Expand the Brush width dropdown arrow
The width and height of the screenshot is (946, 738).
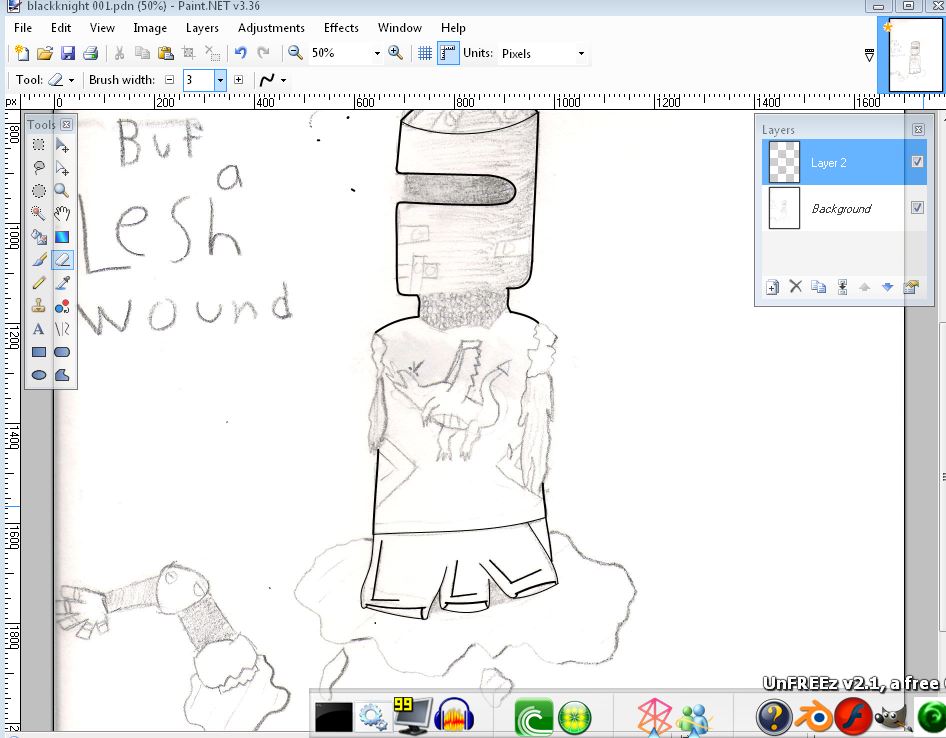pyautogui.click(x=220, y=80)
